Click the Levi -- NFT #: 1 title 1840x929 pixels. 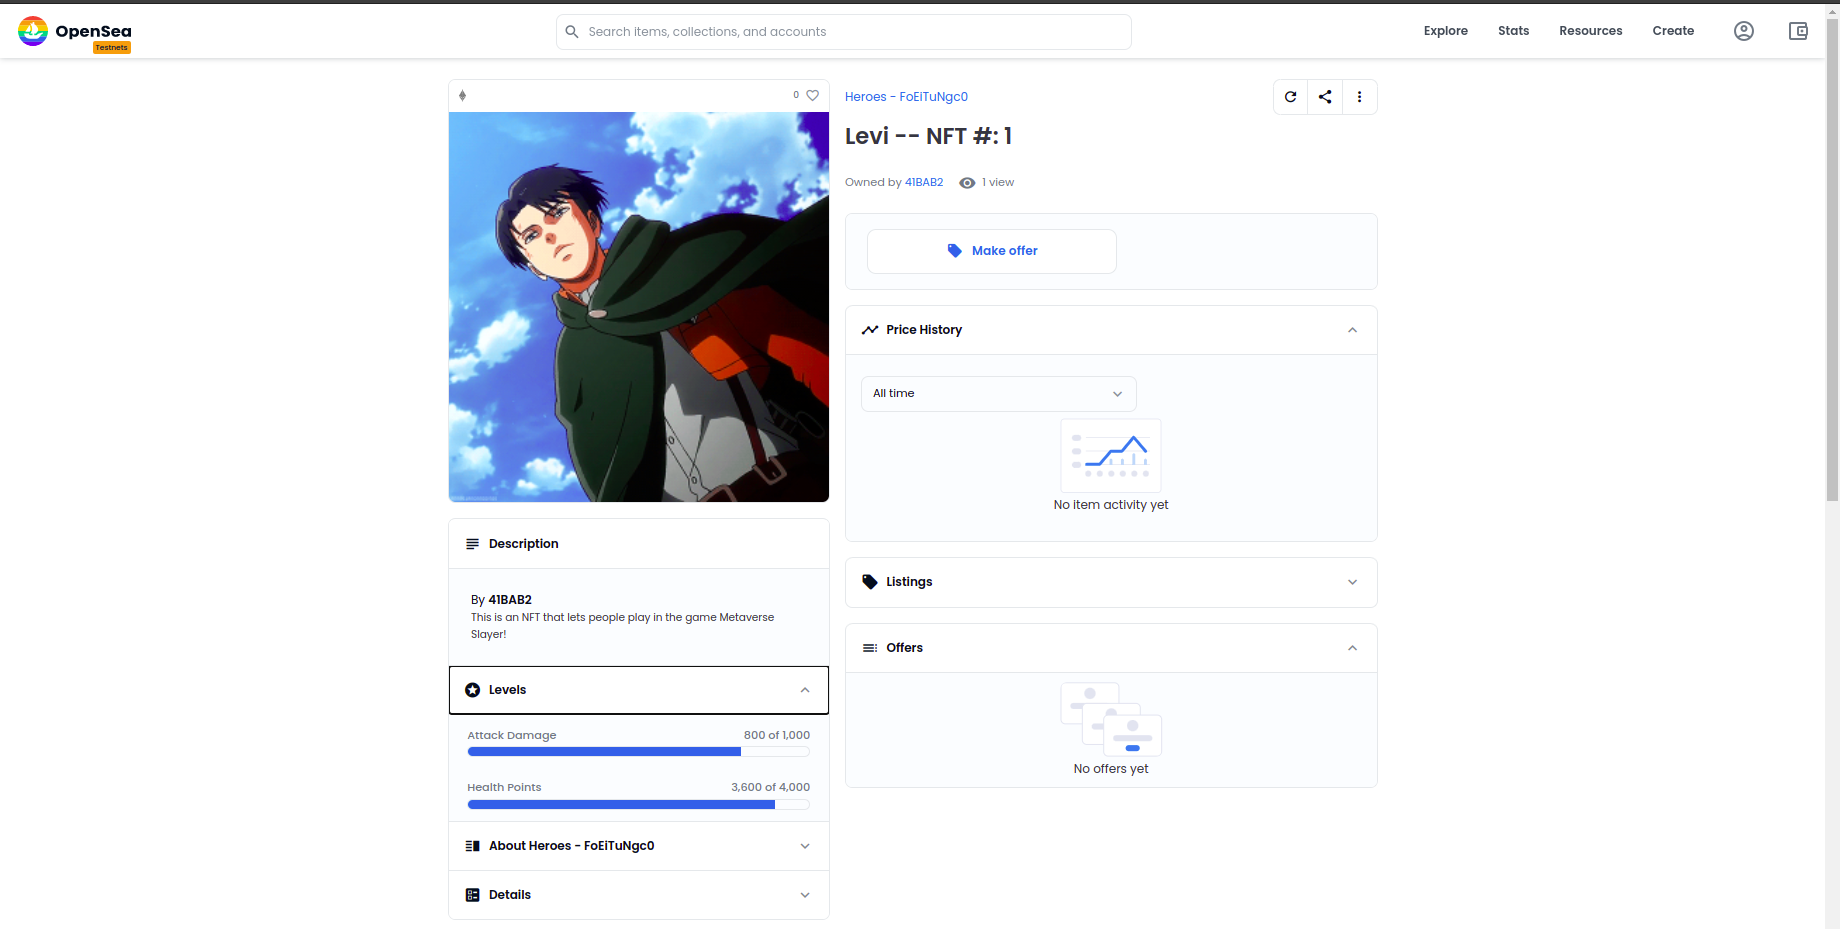coord(929,136)
